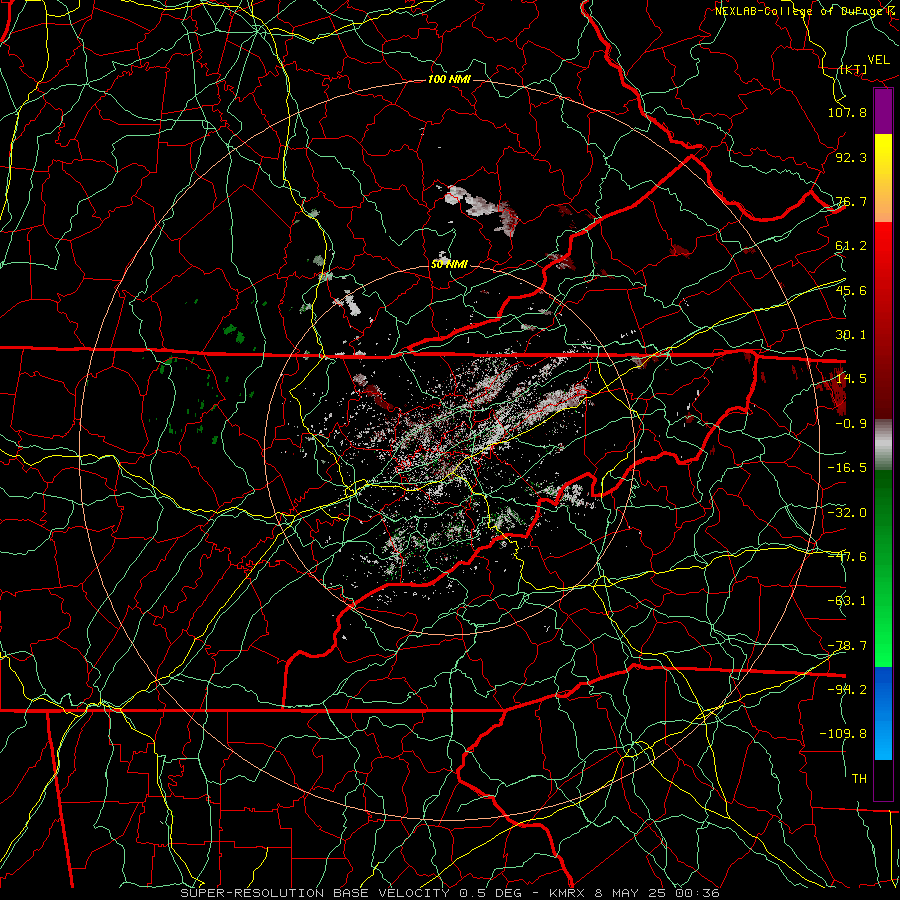Select the 14.5 velocity scale value
Screen dimensions: 900x900
pyautogui.click(x=851, y=379)
